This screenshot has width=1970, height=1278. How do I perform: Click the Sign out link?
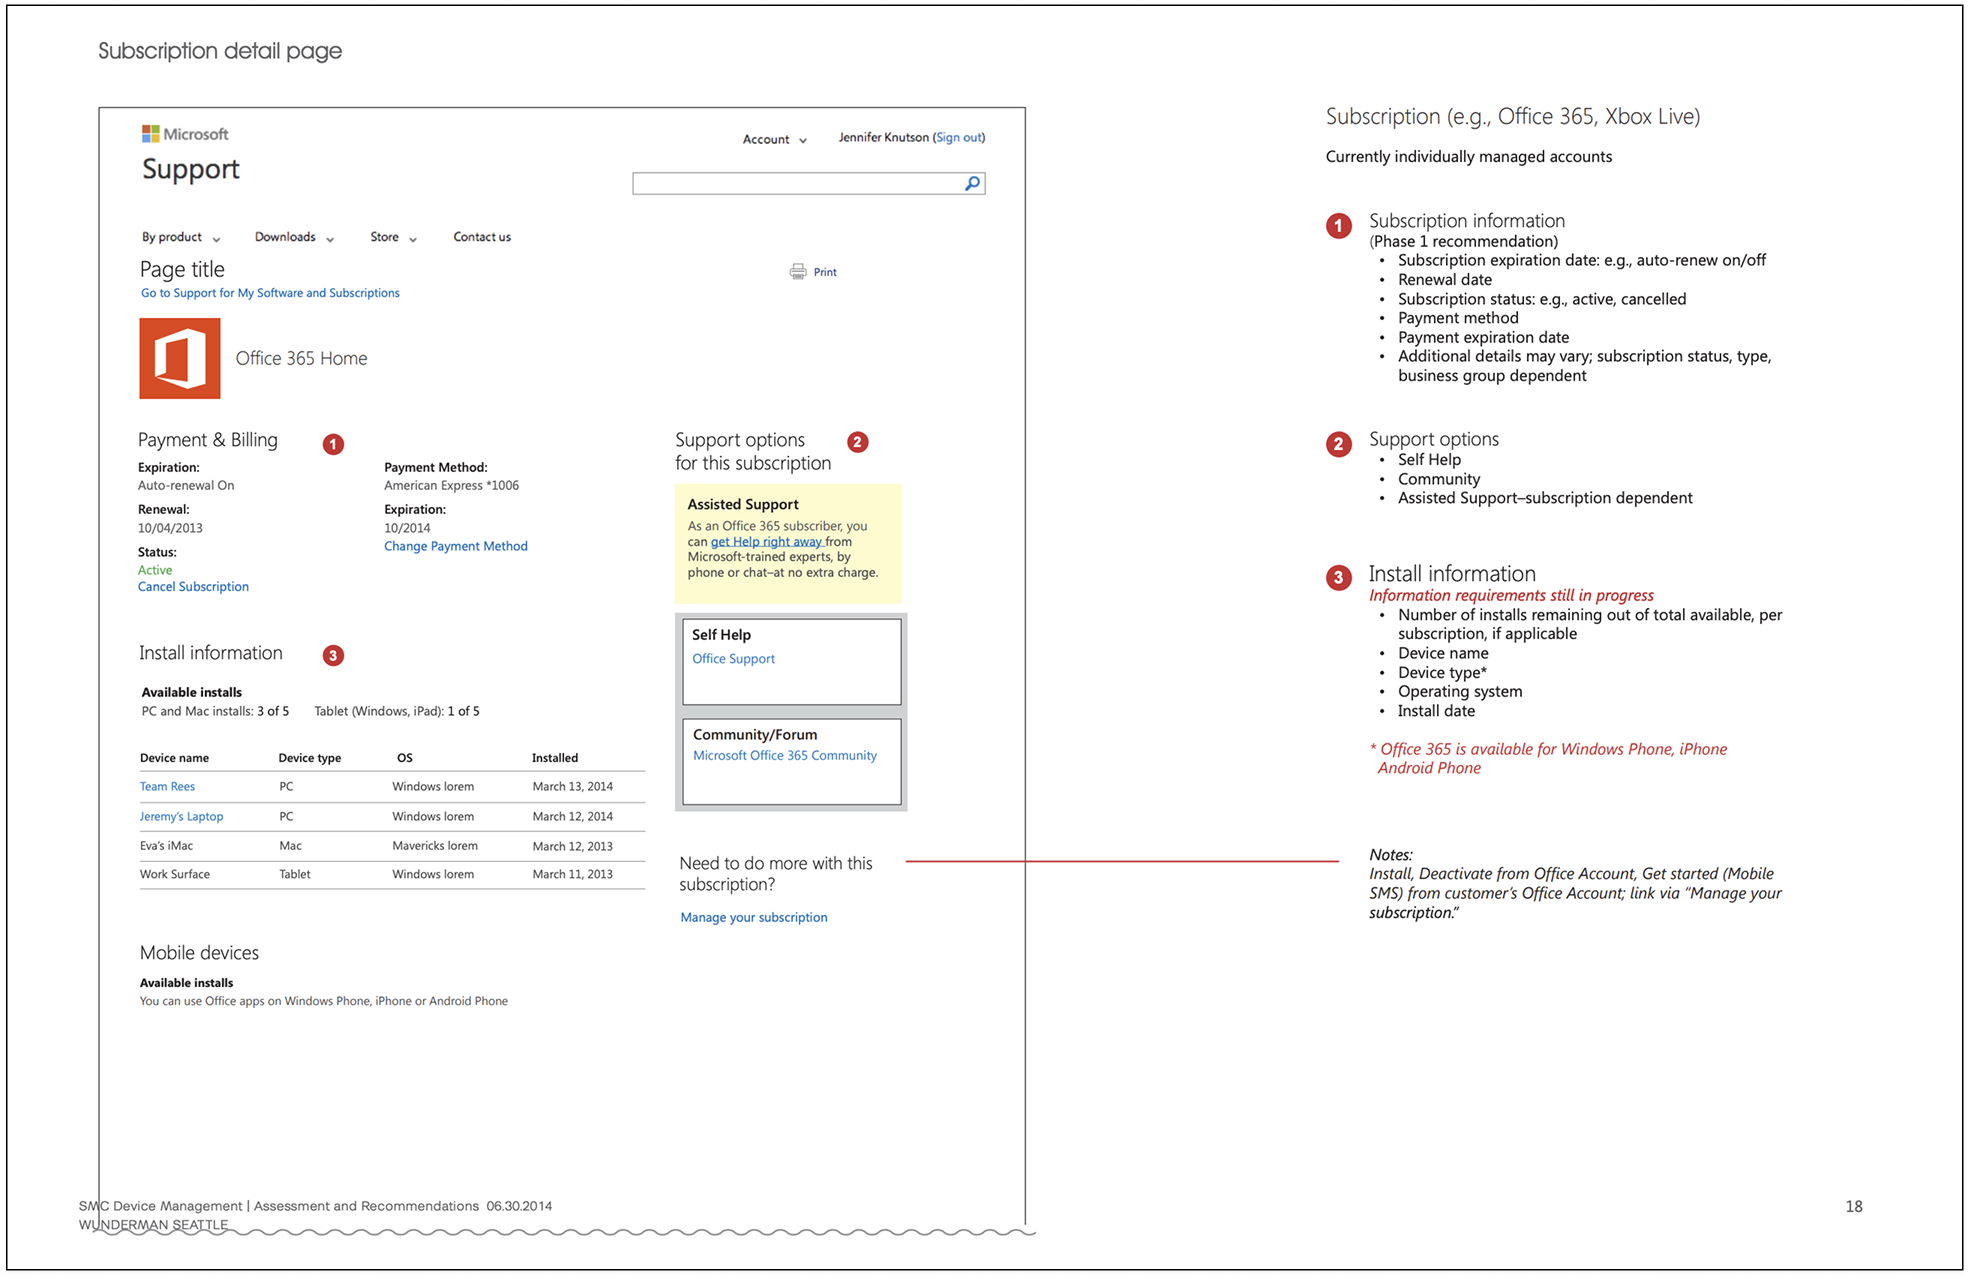pos(959,137)
